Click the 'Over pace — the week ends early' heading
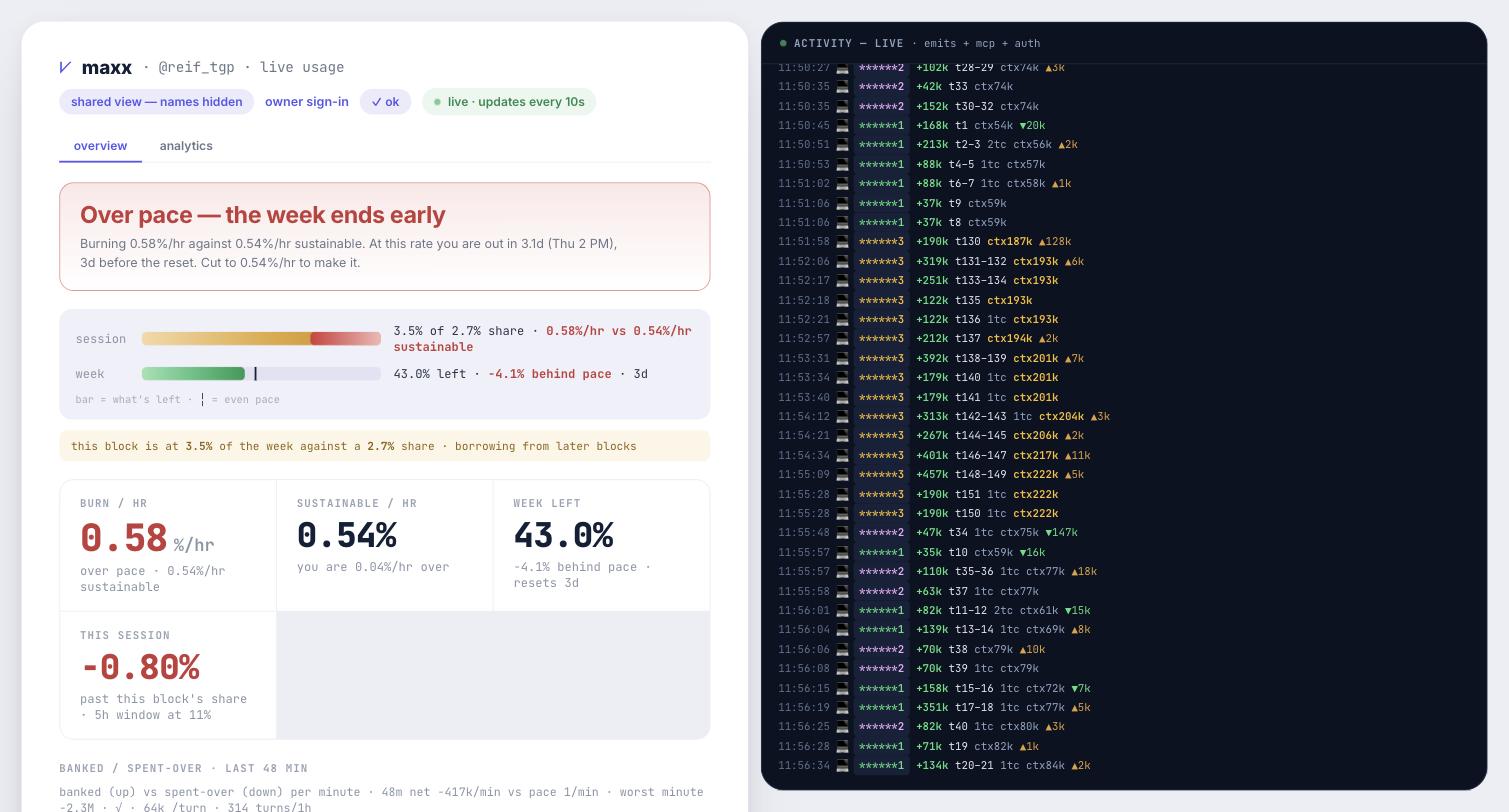This screenshot has height=812, width=1509. click(263, 215)
